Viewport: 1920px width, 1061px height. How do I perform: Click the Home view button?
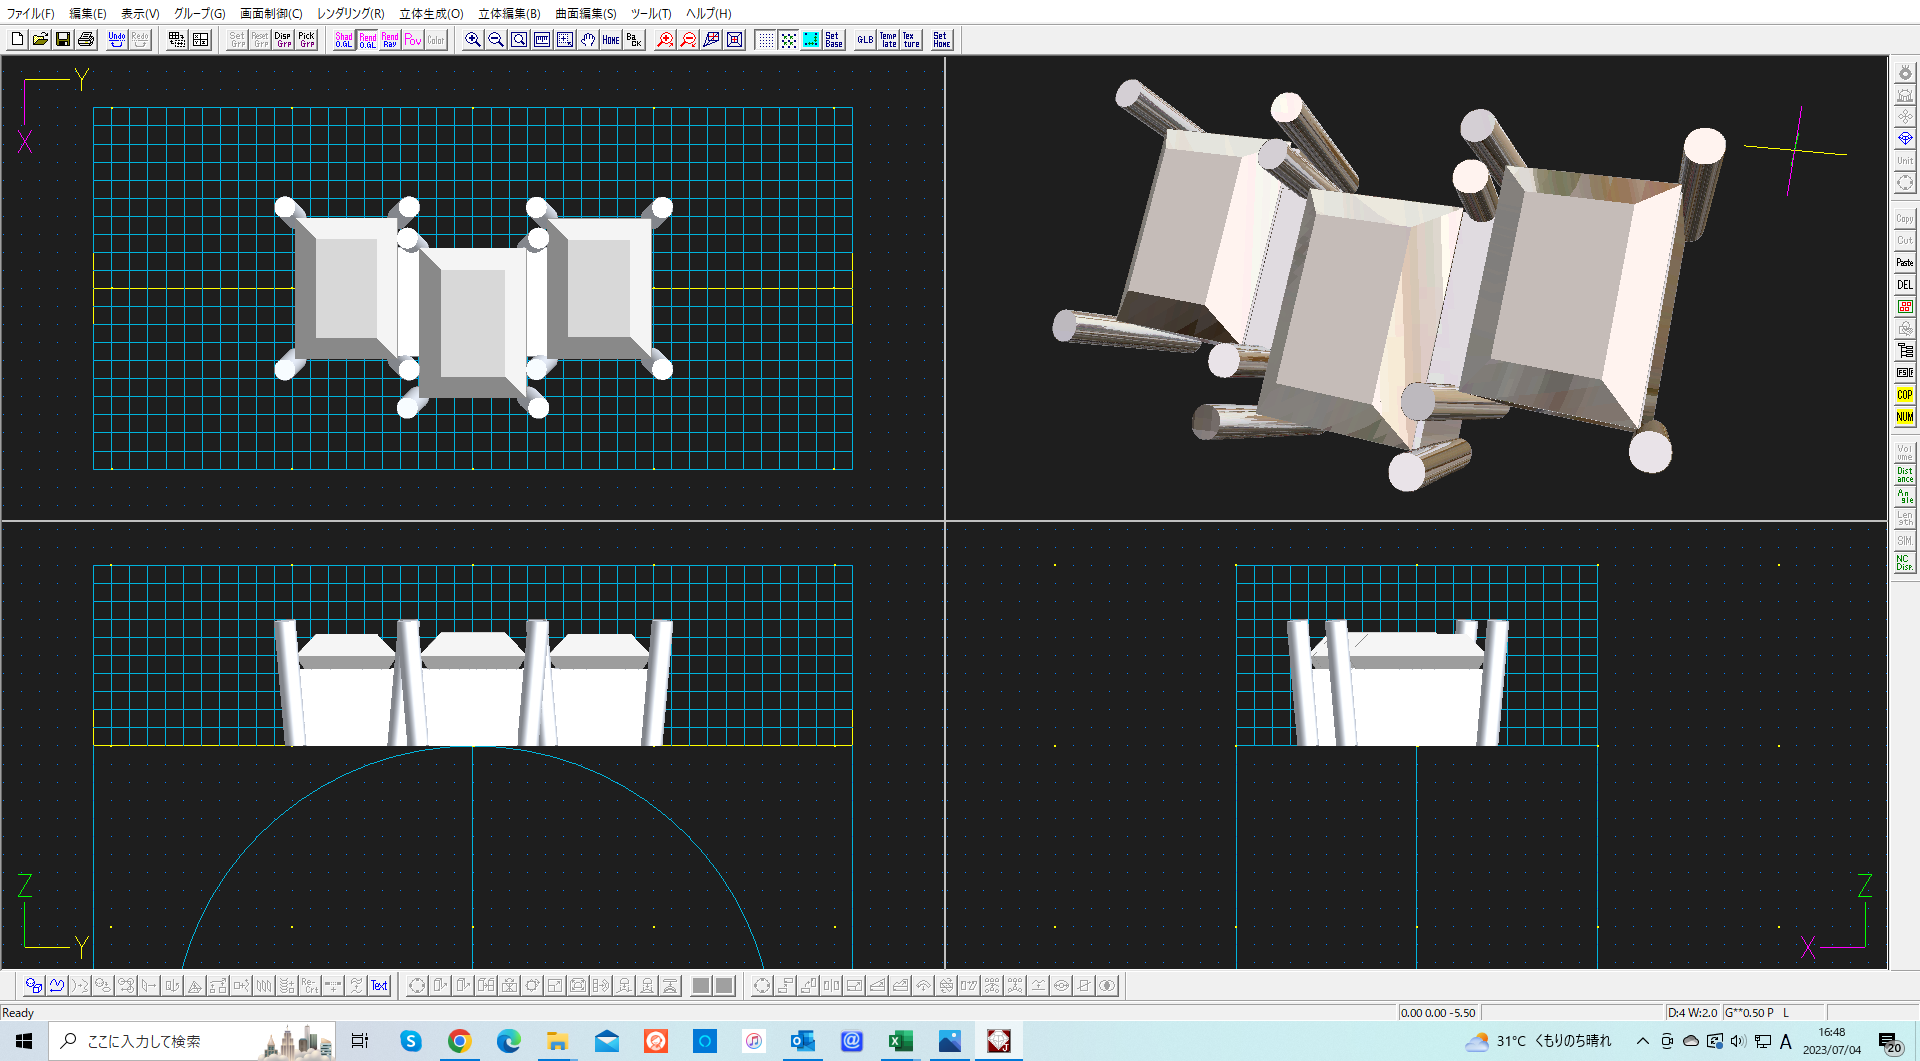click(611, 40)
